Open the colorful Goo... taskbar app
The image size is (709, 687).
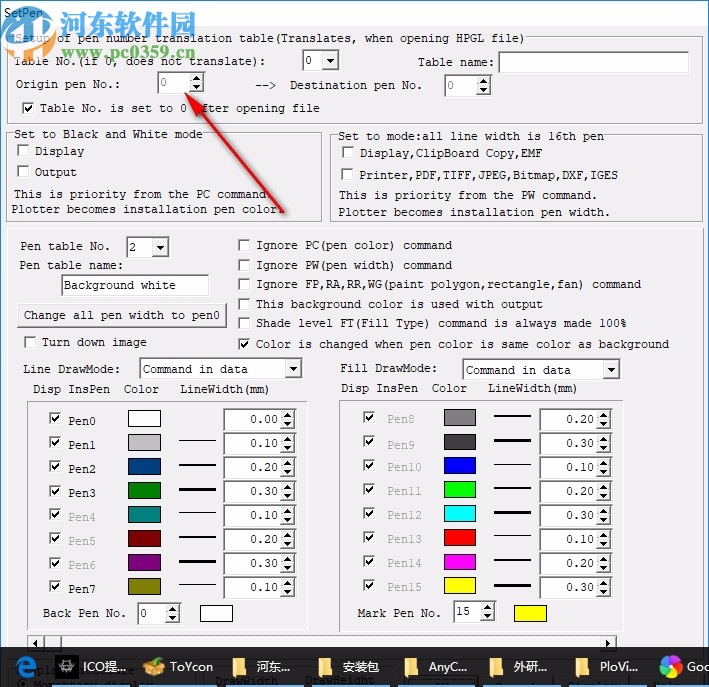pos(684,667)
